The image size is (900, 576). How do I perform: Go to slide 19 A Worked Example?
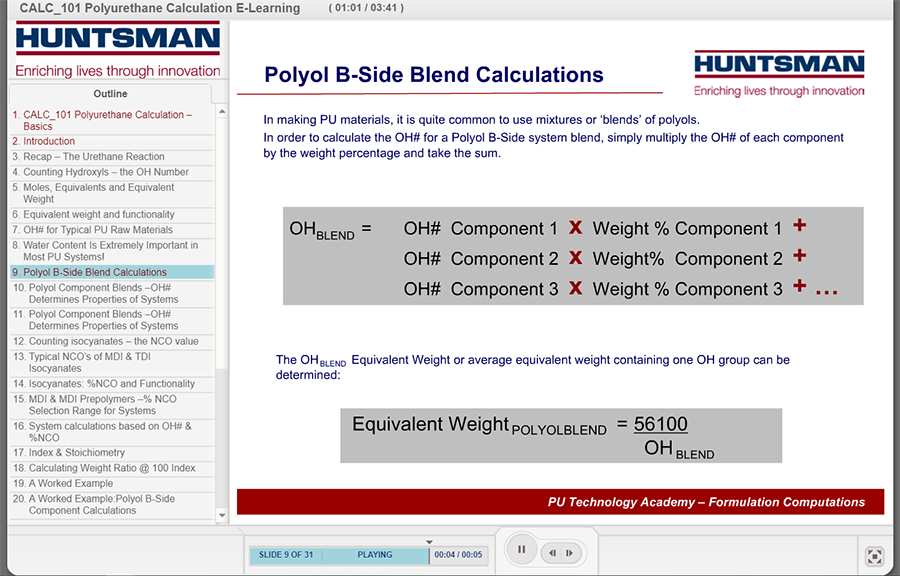pos(70,483)
